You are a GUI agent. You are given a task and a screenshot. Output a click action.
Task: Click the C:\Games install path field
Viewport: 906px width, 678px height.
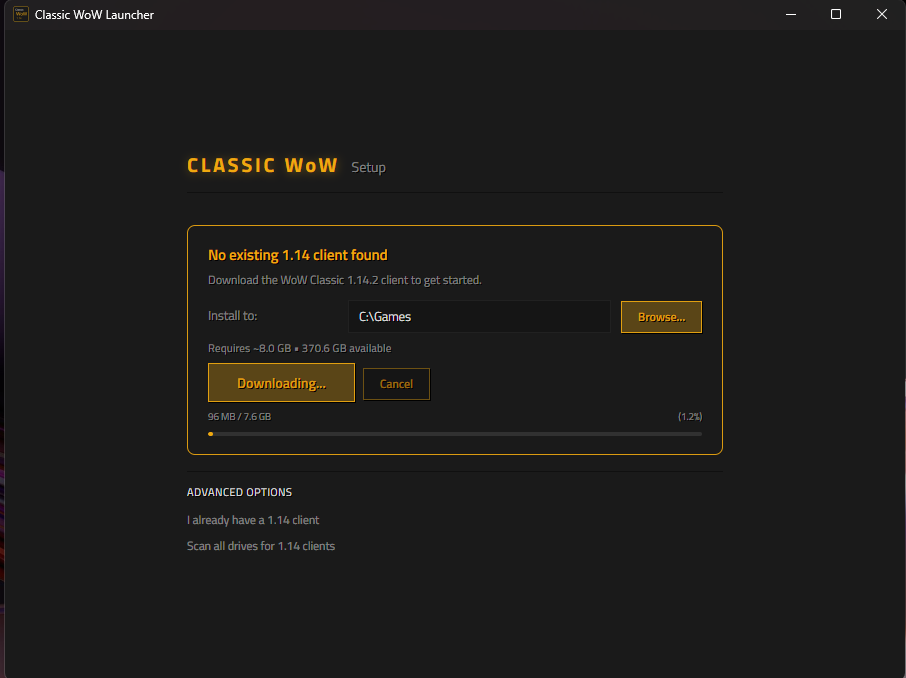[479, 317]
